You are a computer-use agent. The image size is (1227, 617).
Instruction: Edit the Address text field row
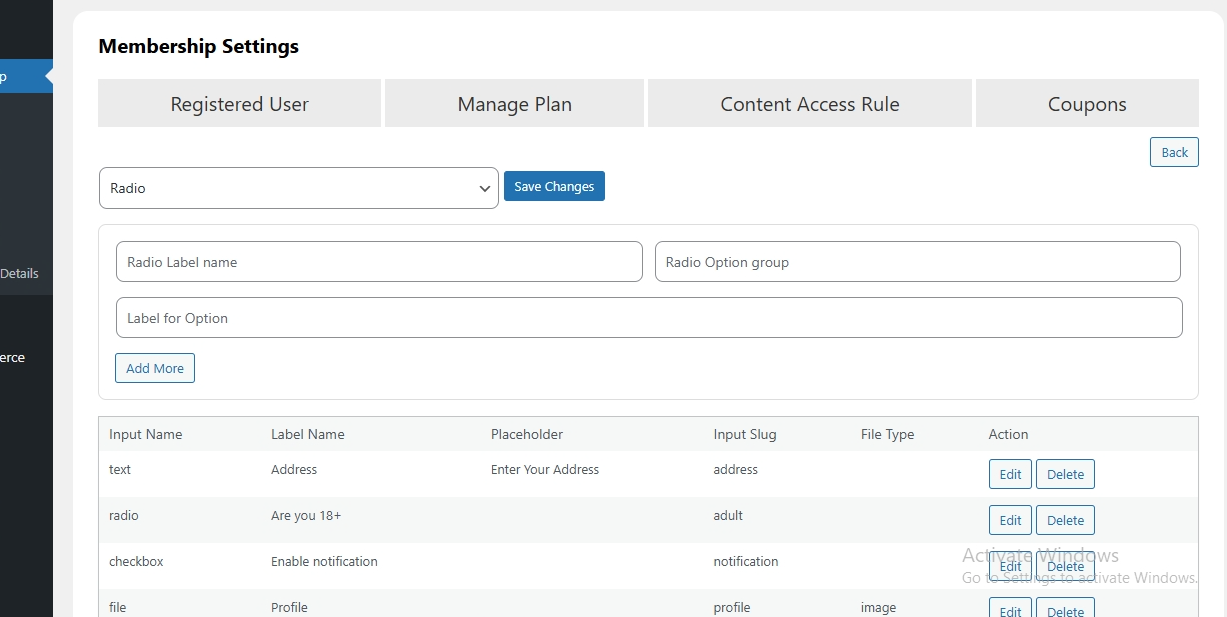(x=1010, y=474)
